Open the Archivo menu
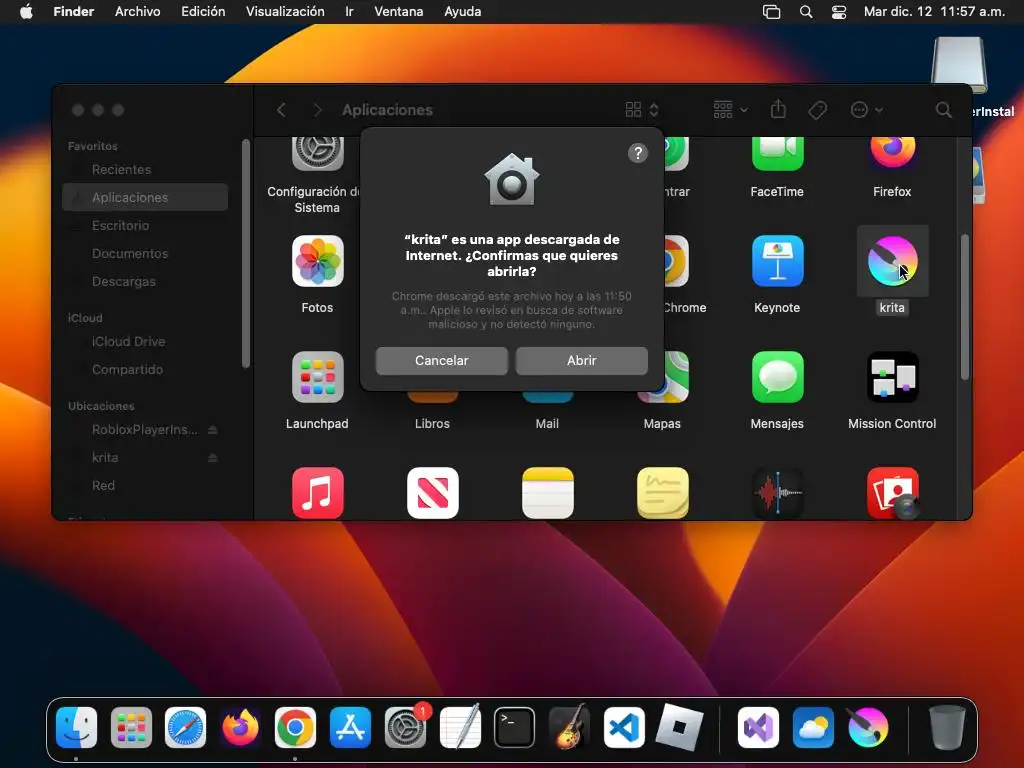This screenshot has height=768, width=1024. (x=137, y=11)
